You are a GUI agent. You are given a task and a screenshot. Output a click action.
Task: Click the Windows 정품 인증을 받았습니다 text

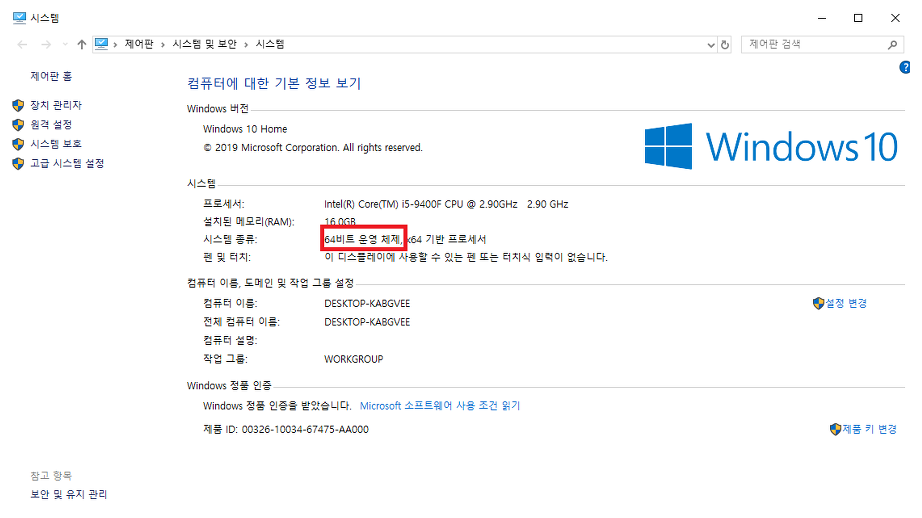point(277,406)
